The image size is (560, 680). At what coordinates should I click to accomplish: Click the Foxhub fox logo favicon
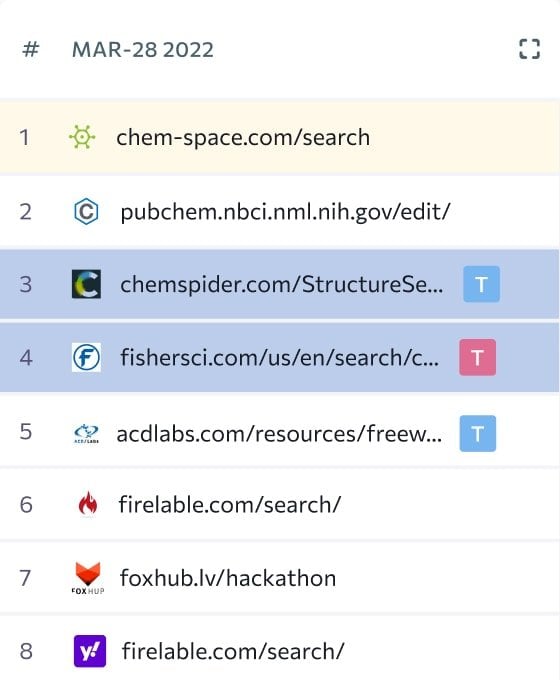point(88,578)
